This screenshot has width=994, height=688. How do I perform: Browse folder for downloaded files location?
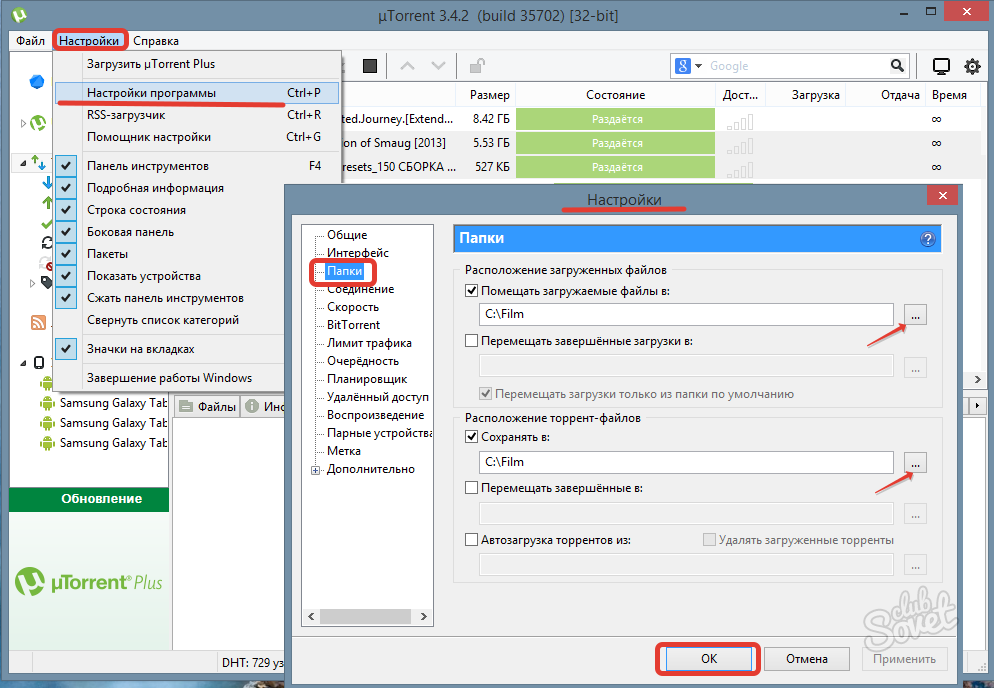click(x=915, y=315)
